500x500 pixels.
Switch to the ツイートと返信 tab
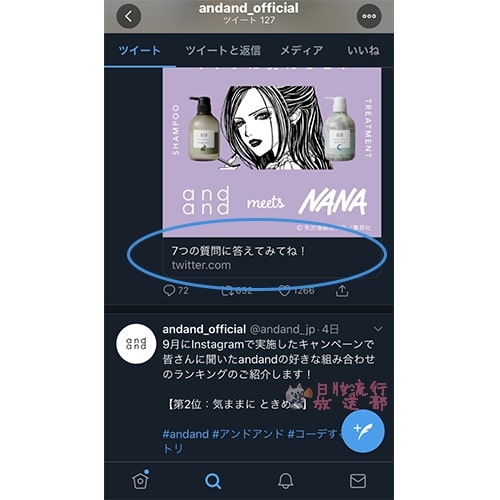pyautogui.click(x=223, y=50)
